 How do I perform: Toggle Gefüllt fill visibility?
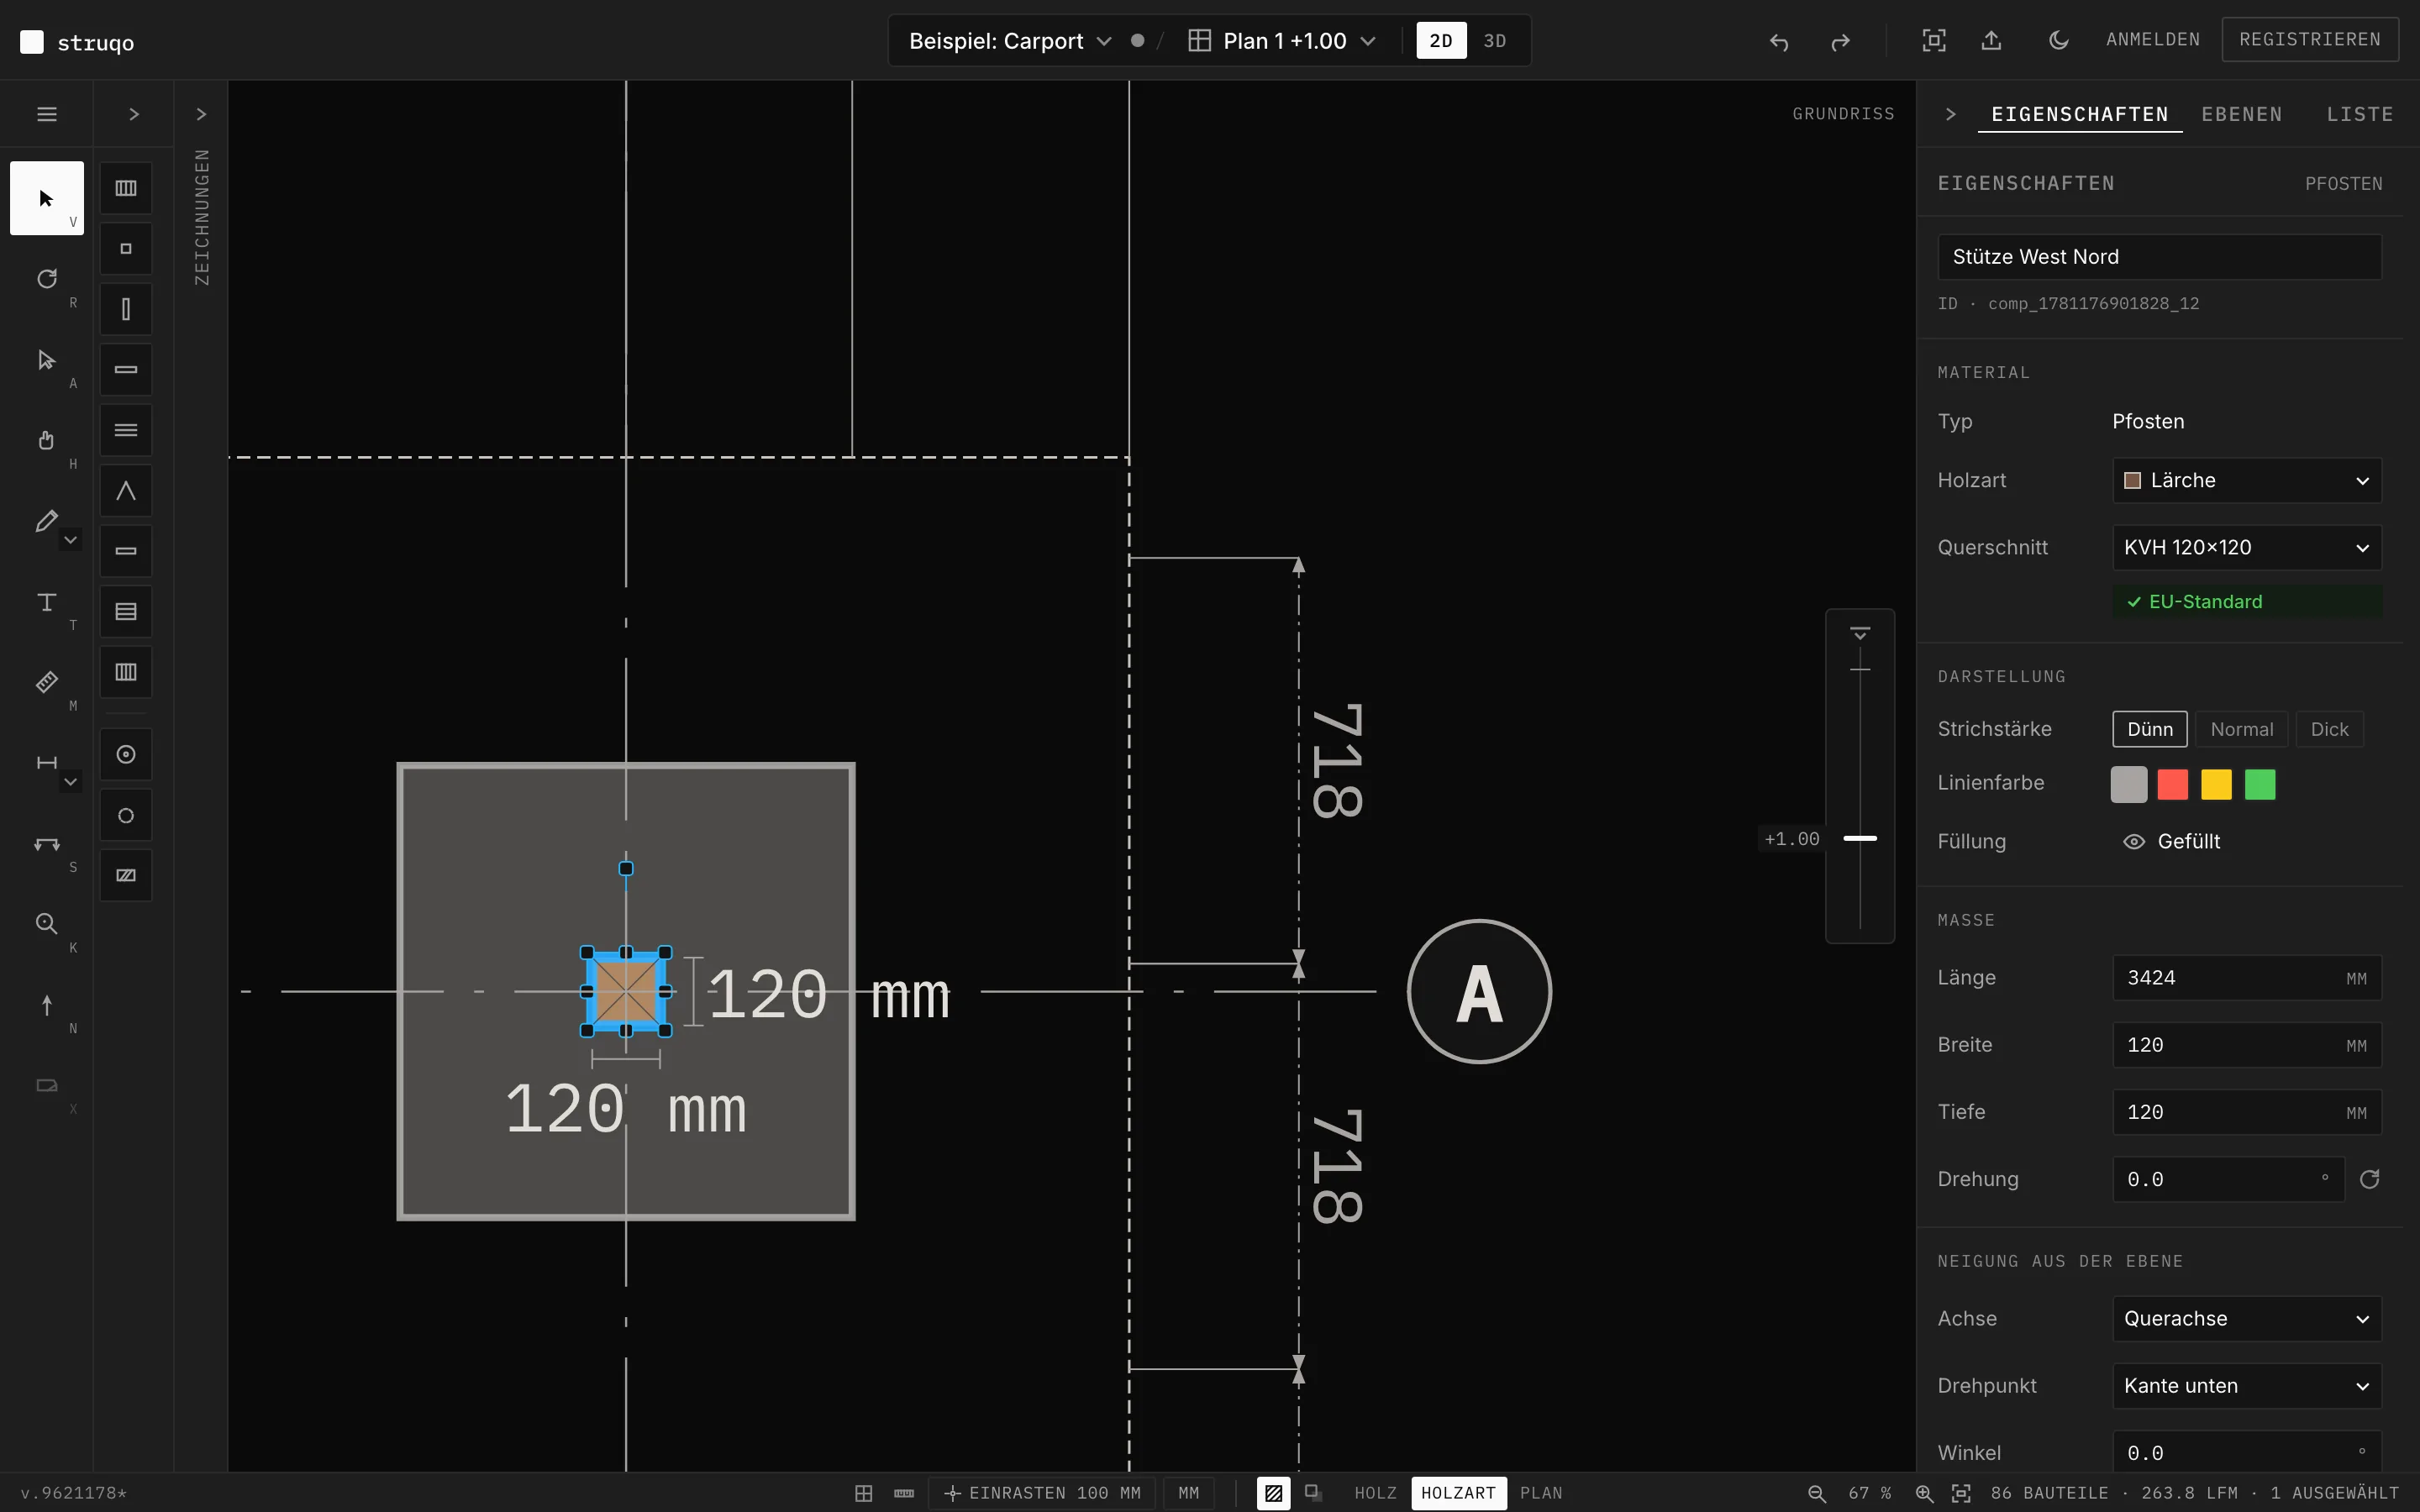coord(2171,842)
